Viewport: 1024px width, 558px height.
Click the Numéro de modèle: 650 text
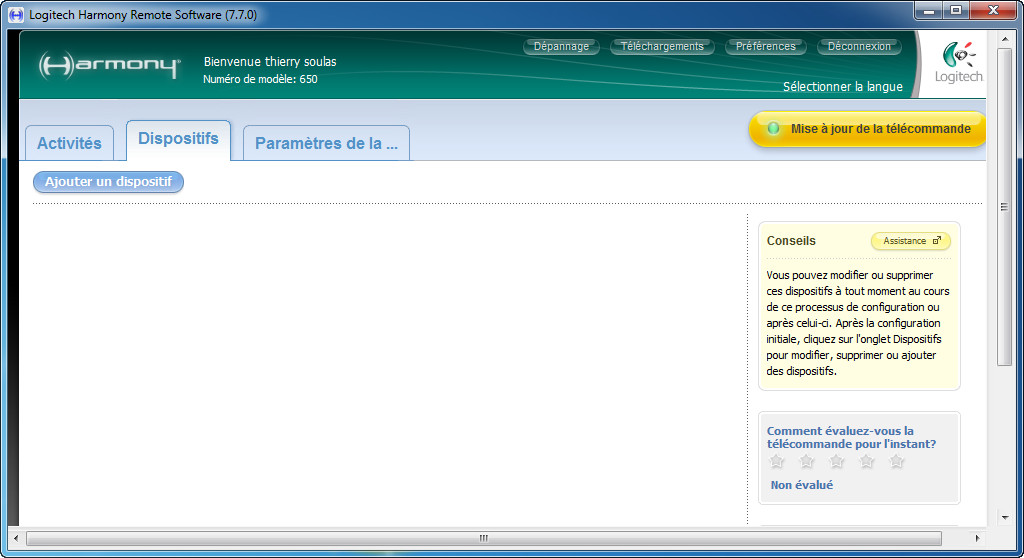point(260,79)
